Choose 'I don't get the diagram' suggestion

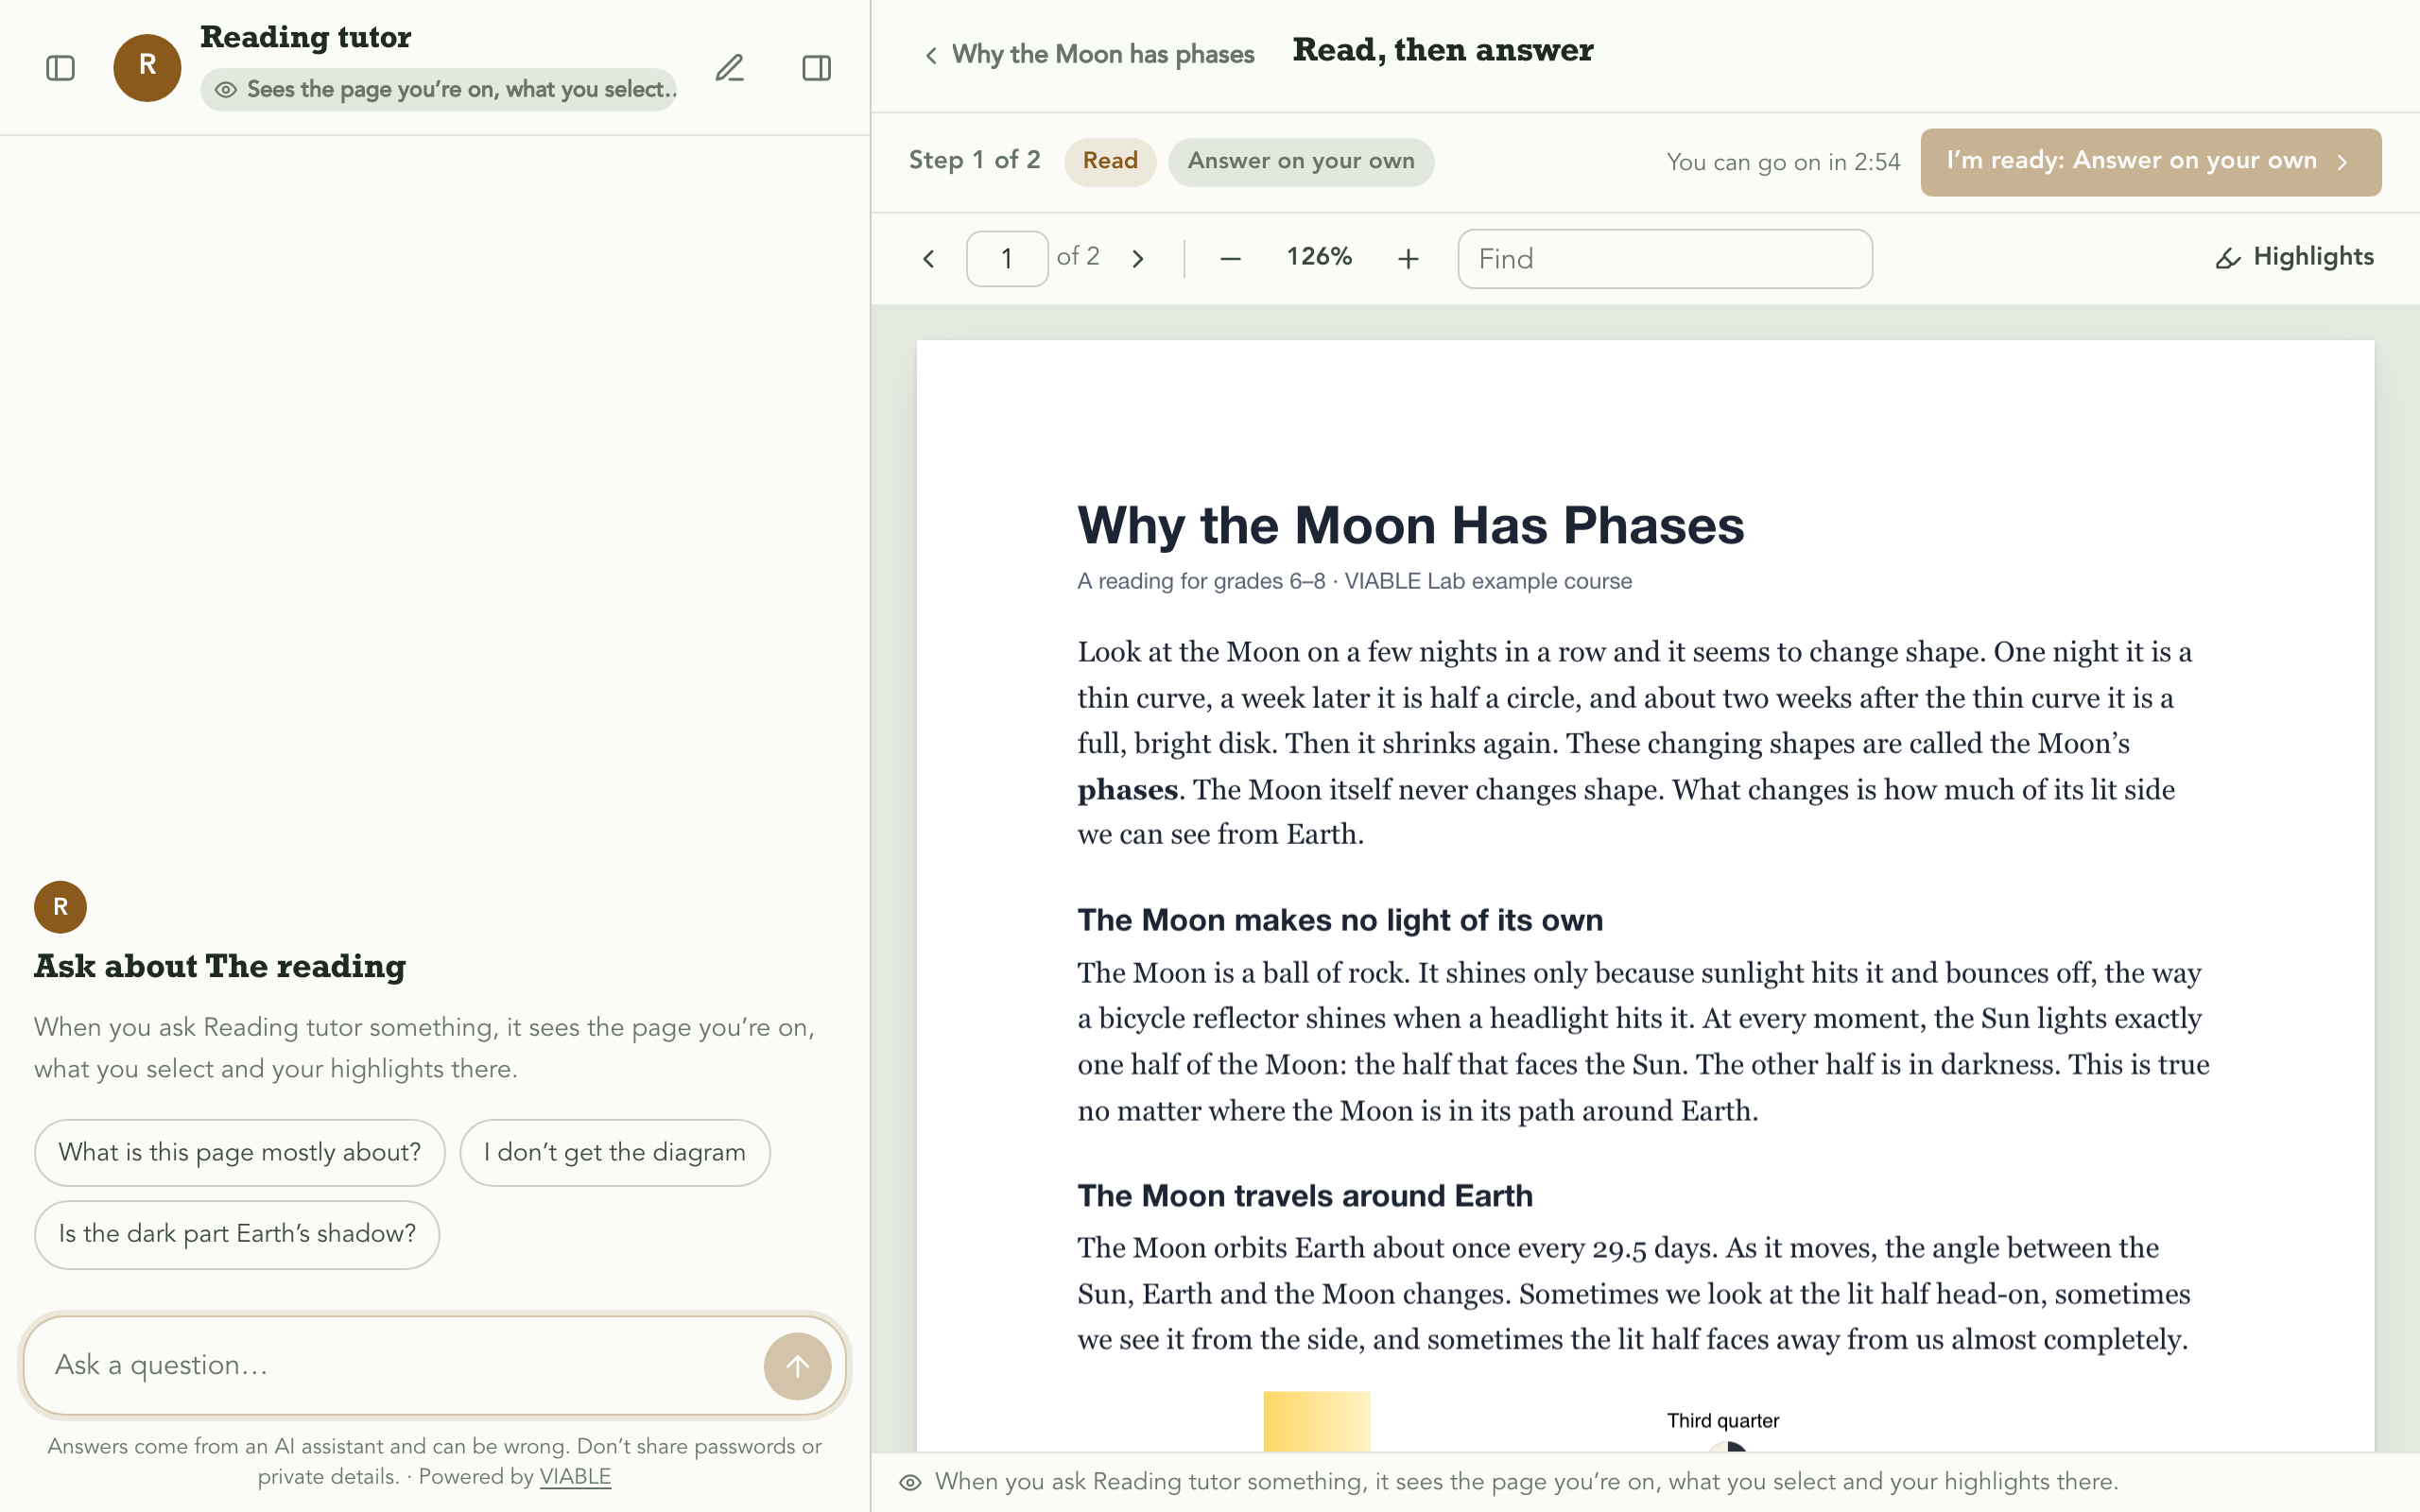[615, 1152]
